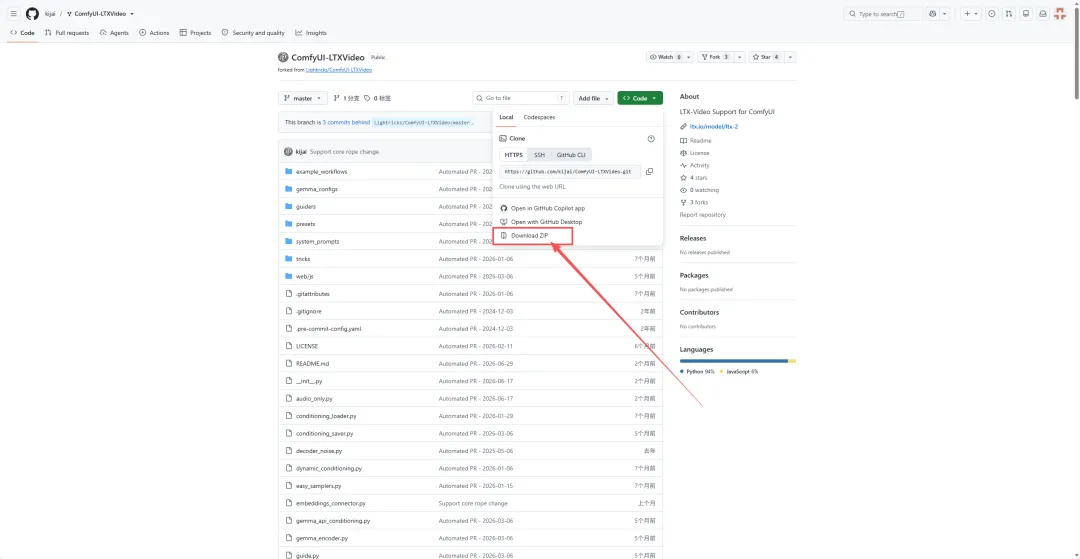Open the gemma_configs folder
1080x559 pixels.
click(316, 189)
